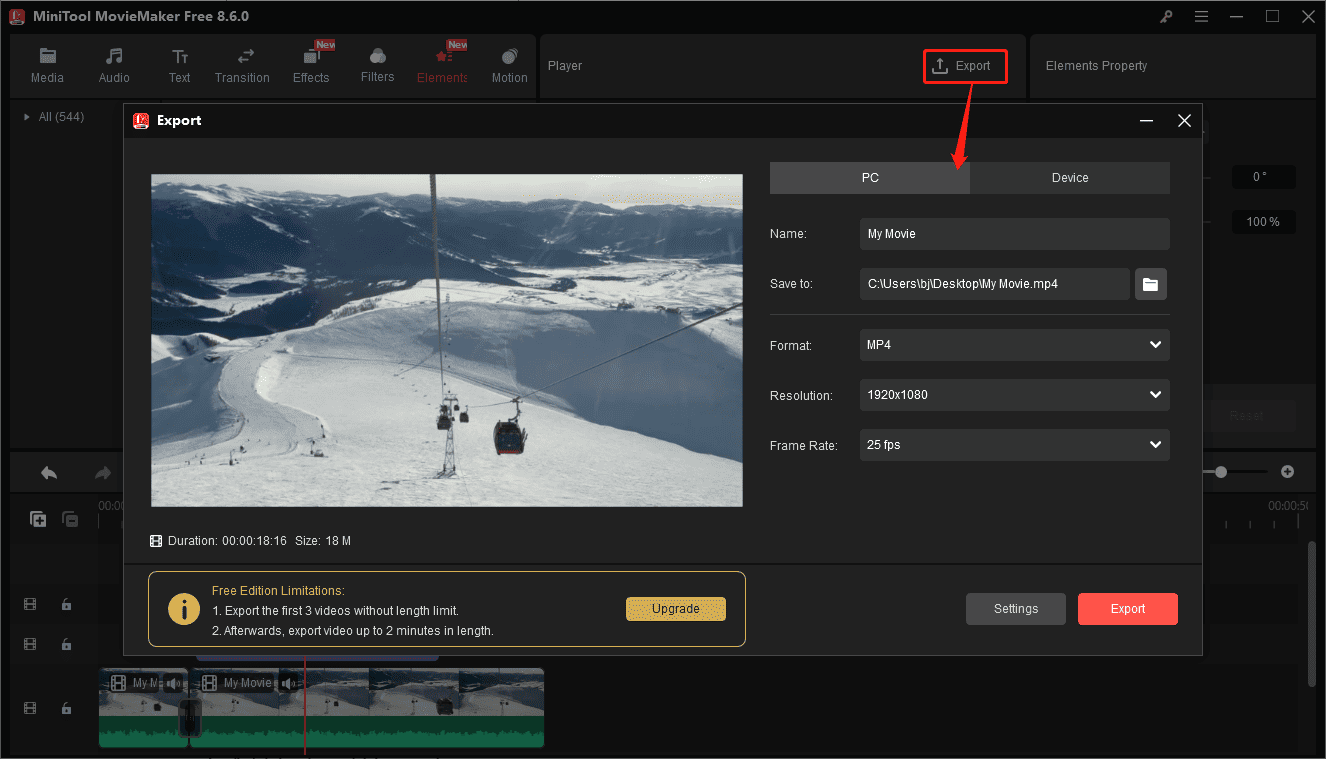Click the timeline zoom in plus icon
The image size is (1326, 759).
tap(1288, 471)
